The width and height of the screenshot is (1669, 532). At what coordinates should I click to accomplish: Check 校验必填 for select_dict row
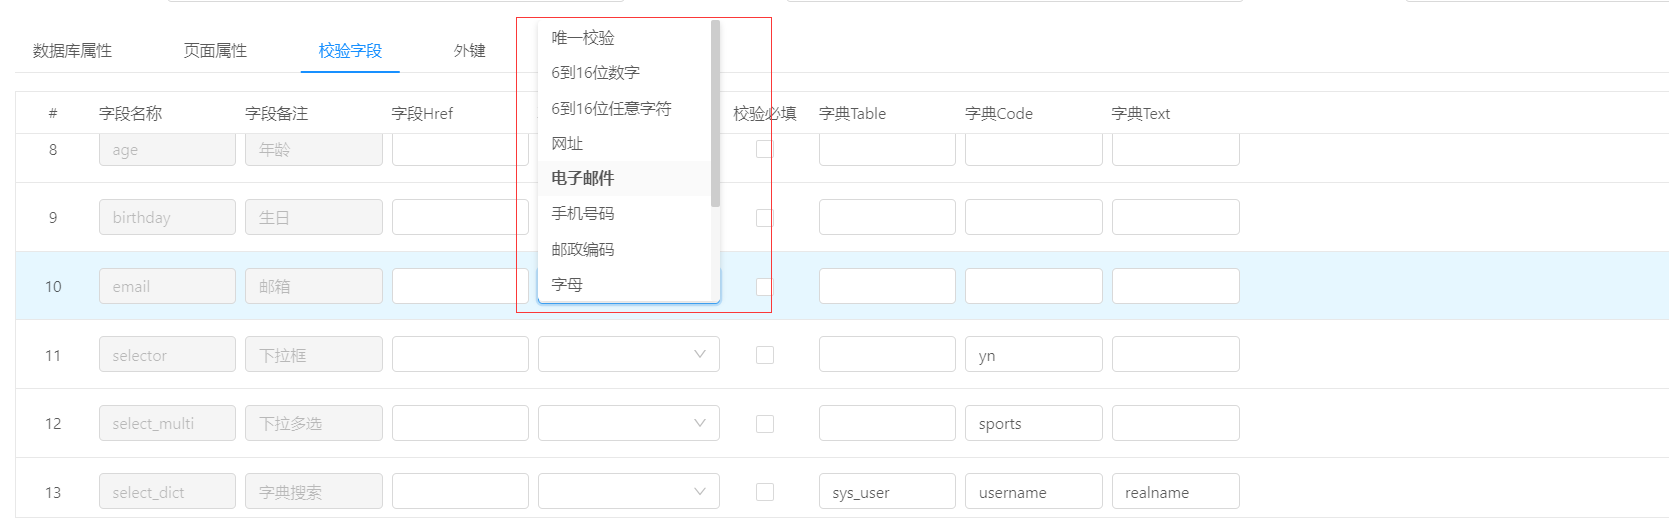(765, 492)
